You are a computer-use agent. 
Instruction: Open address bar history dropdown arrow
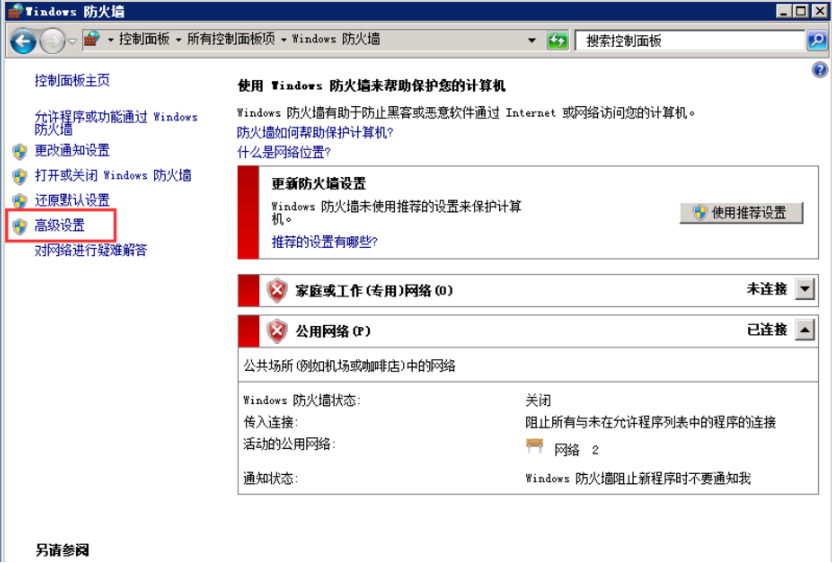coord(531,40)
